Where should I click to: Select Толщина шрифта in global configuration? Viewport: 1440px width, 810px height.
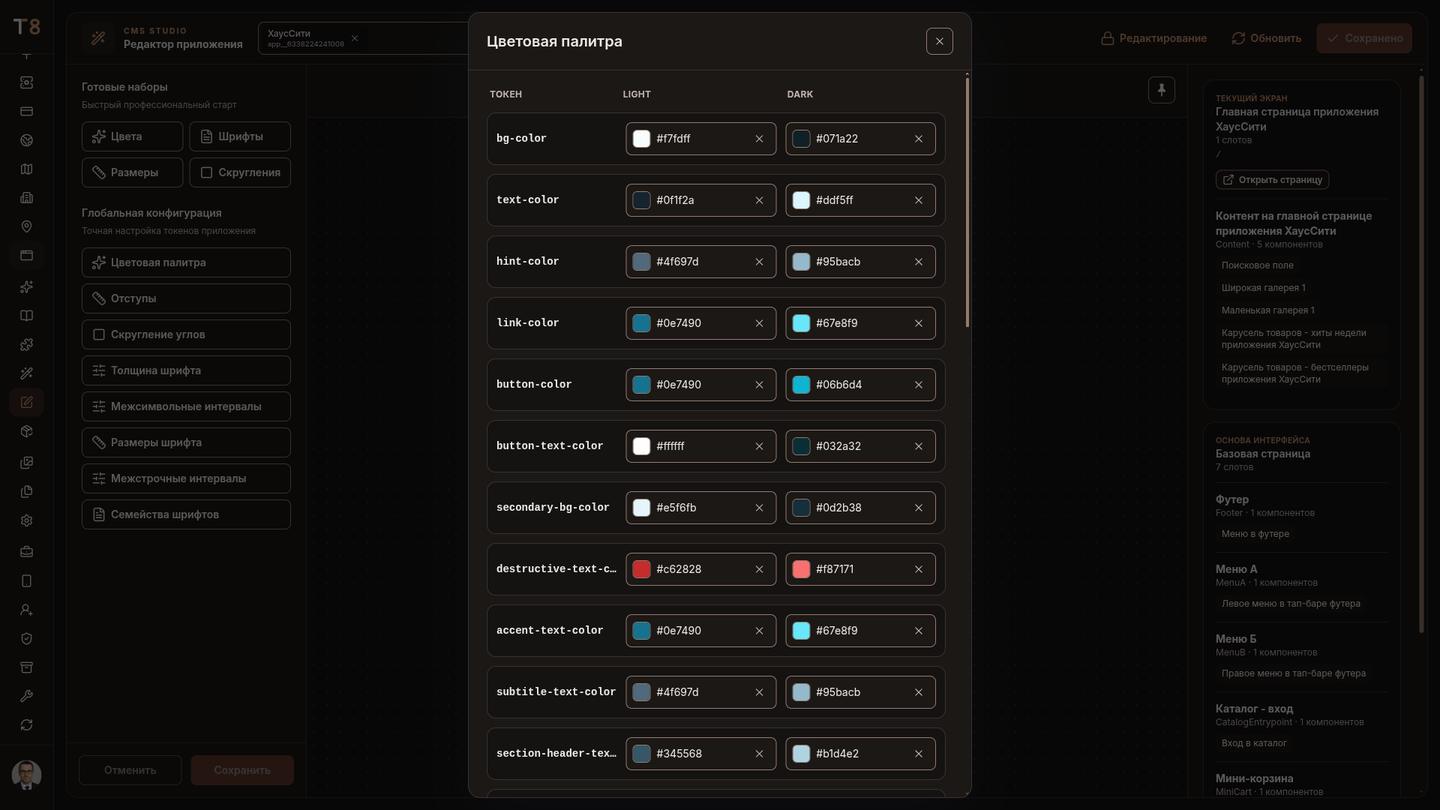(x=186, y=371)
